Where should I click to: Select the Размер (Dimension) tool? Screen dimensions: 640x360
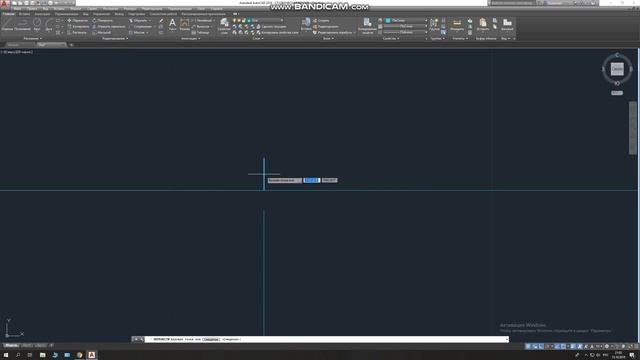(185, 24)
